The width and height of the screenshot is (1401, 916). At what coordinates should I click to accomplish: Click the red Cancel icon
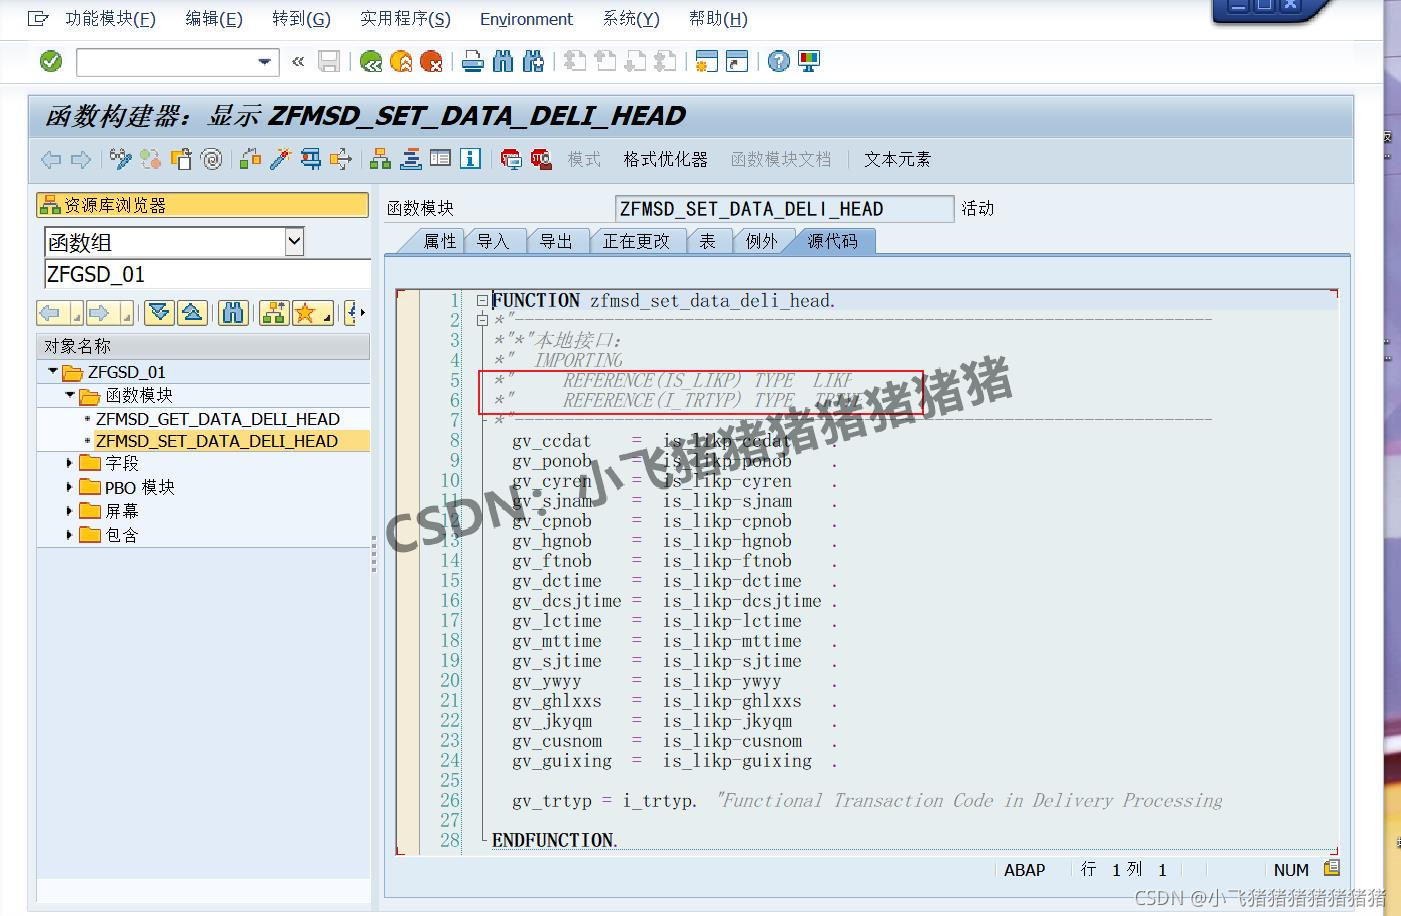(x=431, y=62)
